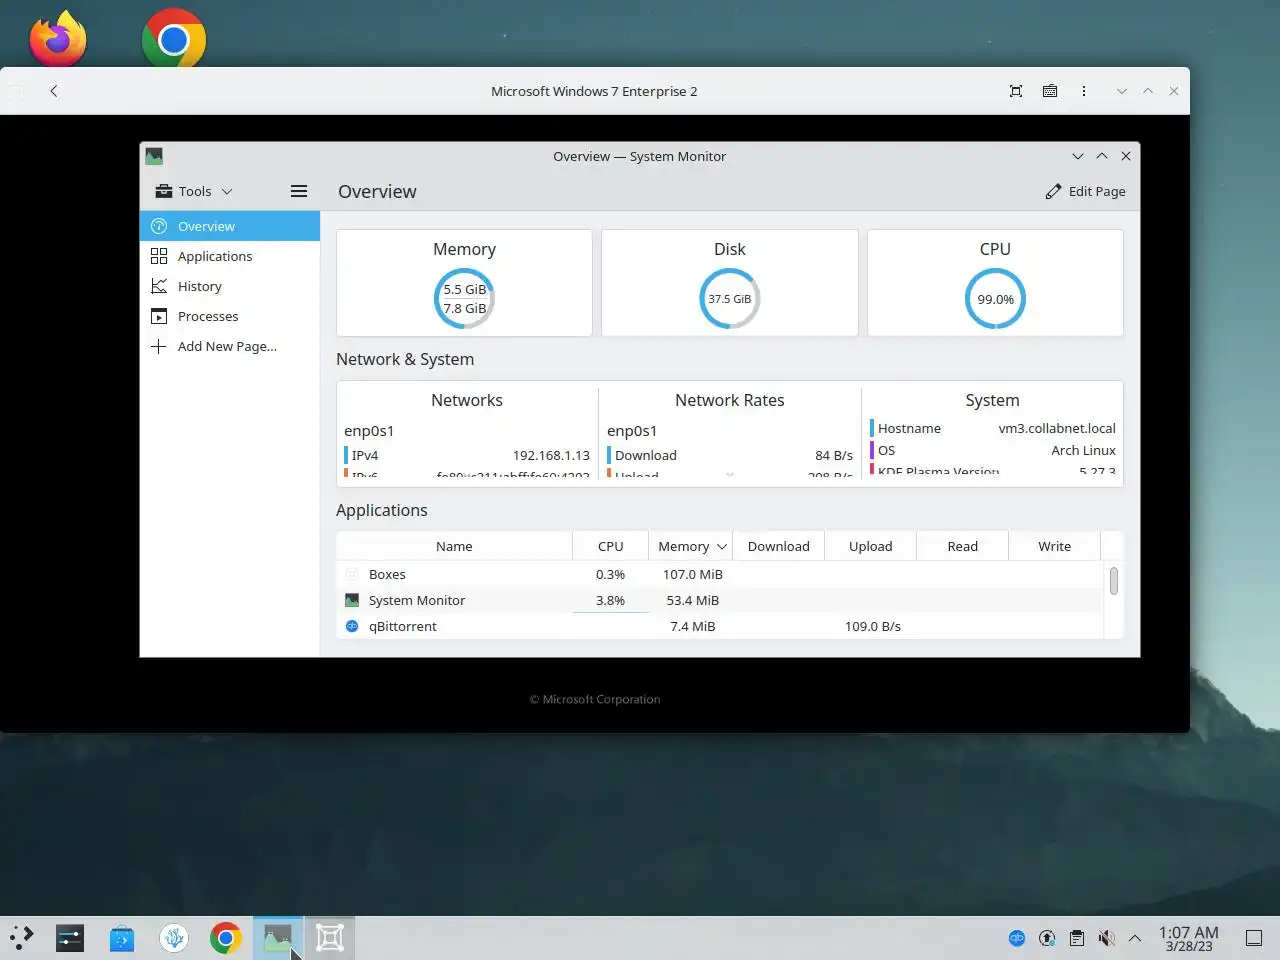Open the coral icon app in taskbar

pyautogui.click(x=174, y=938)
